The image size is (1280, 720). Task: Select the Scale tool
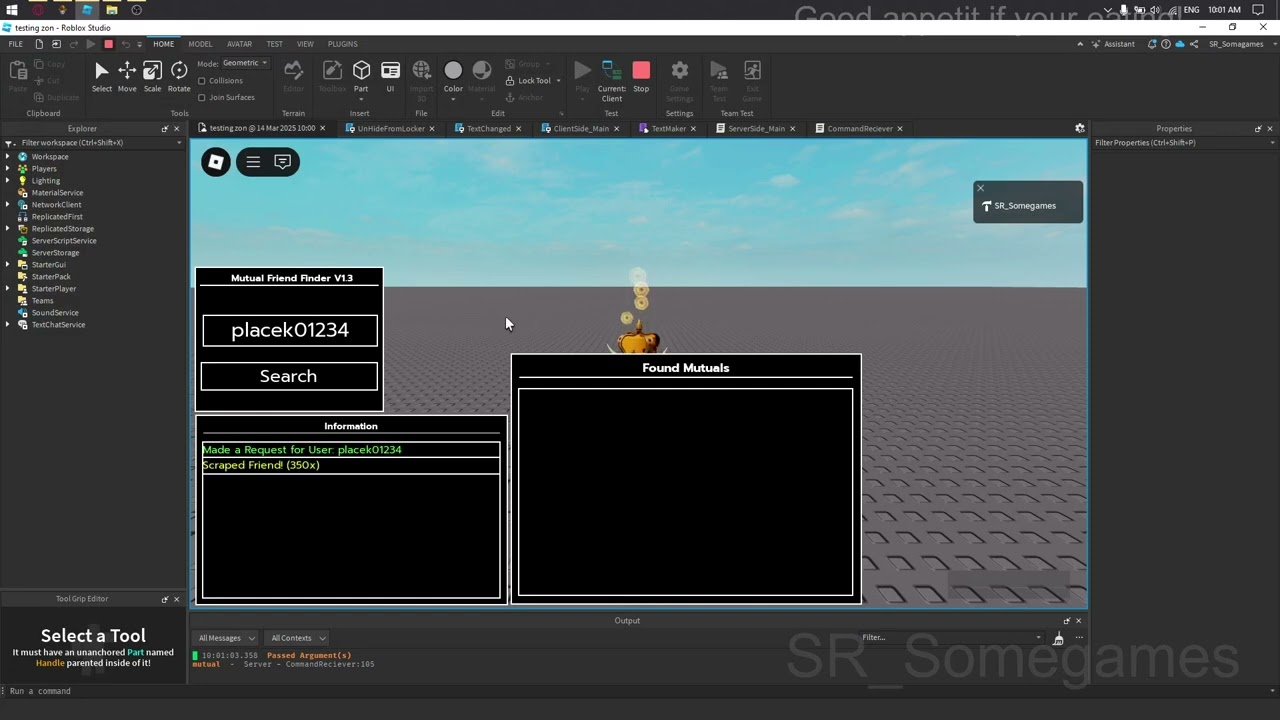(x=152, y=77)
